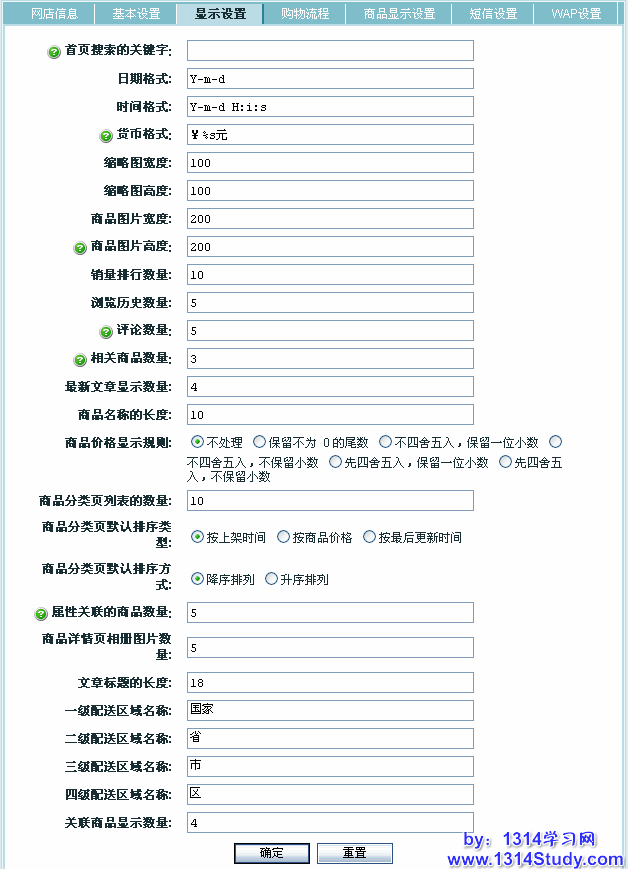Click the 重置 button
This screenshot has height=869, width=628.
[x=354, y=853]
